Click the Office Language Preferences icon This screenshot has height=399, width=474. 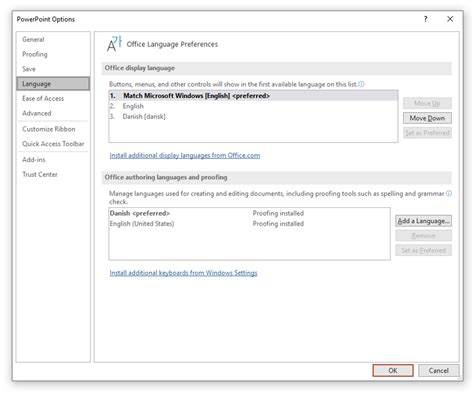(114, 44)
